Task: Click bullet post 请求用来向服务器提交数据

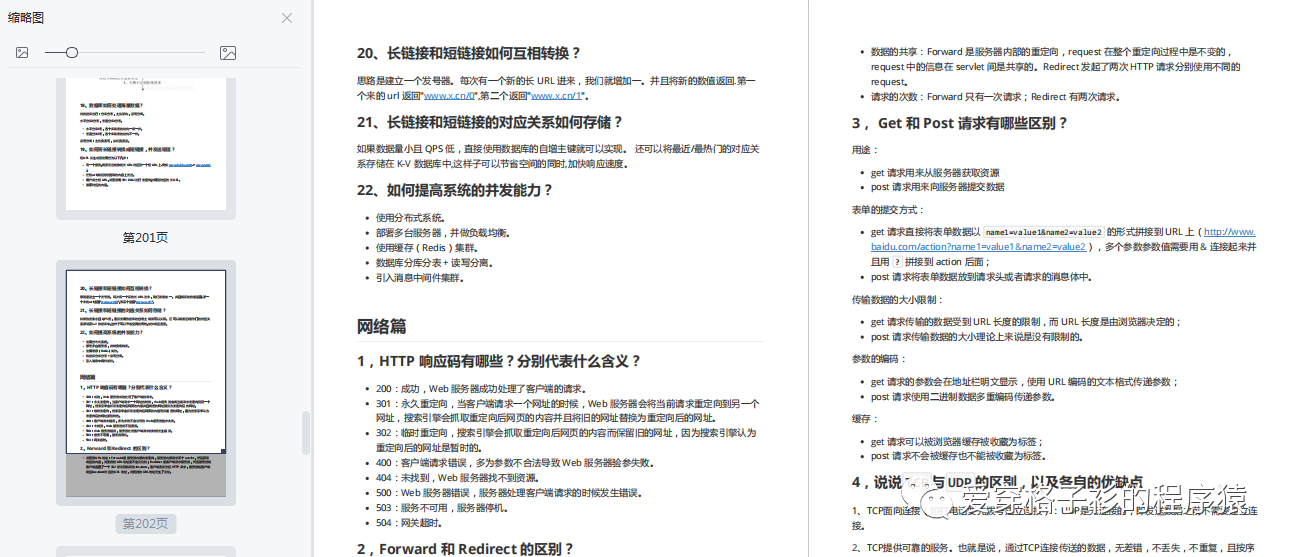Action: coord(938,187)
